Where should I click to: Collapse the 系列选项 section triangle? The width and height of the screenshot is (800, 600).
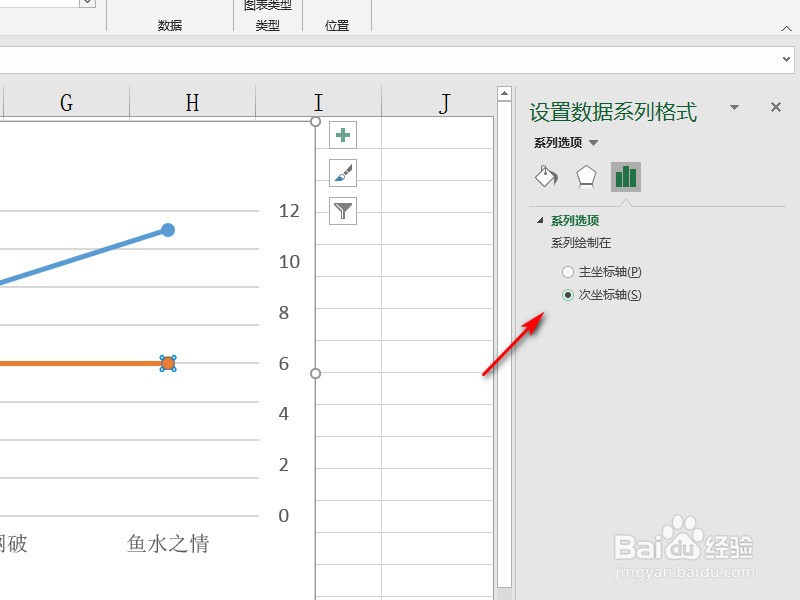[541, 219]
